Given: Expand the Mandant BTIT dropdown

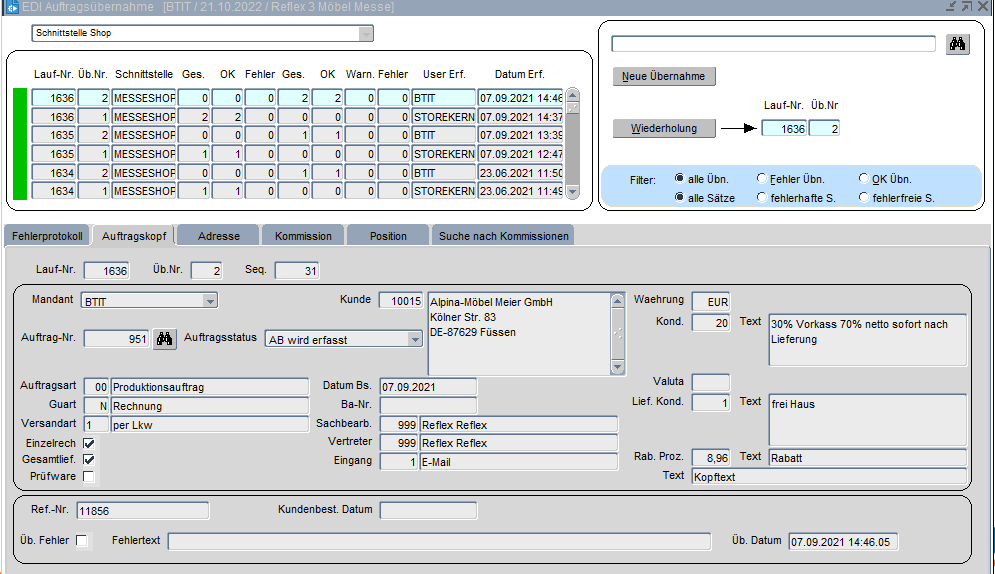Looking at the screenshot, I should coord(210,300).
